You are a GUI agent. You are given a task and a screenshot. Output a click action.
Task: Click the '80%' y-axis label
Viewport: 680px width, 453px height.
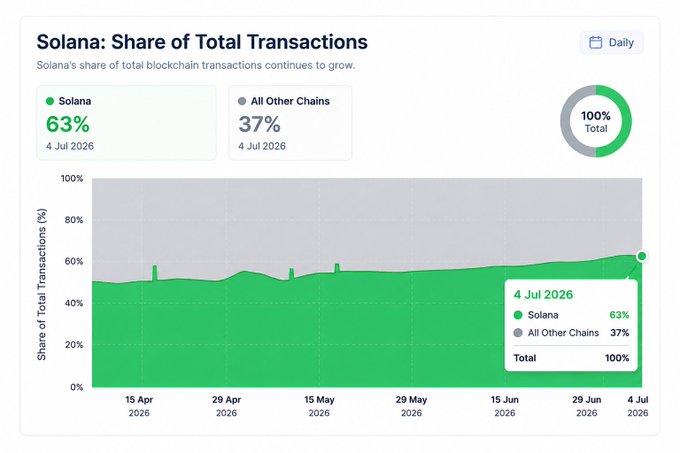click(x=74, y=220)
